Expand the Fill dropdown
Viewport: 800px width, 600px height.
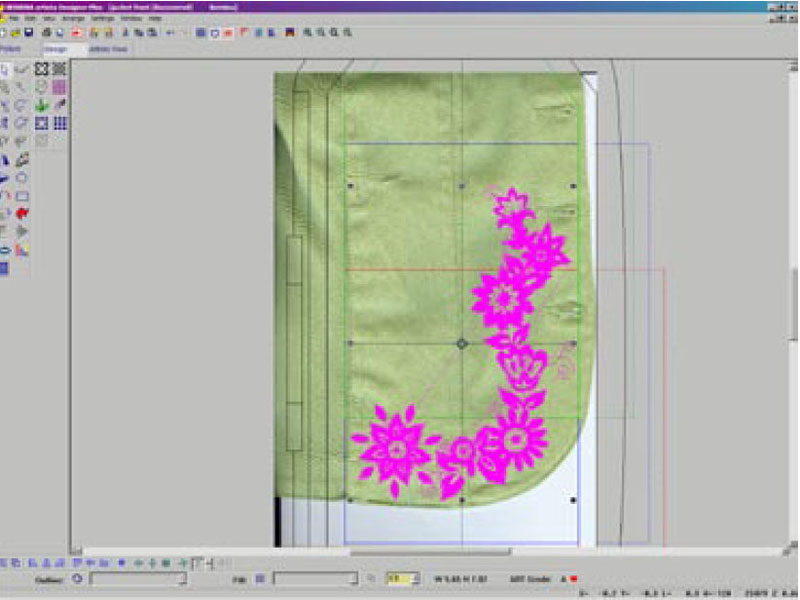(352, 578)
